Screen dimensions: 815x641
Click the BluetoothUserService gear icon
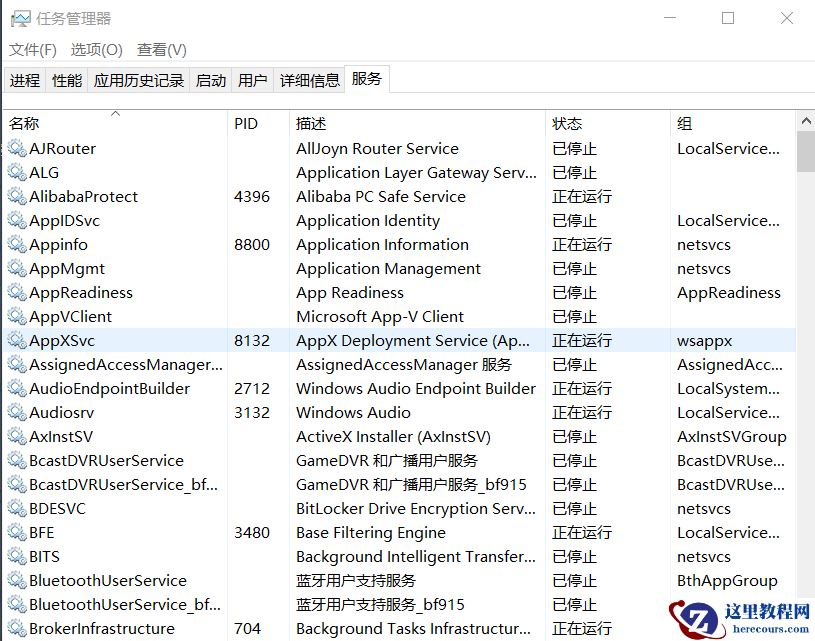pyautogui.click(x=17, y=580)
